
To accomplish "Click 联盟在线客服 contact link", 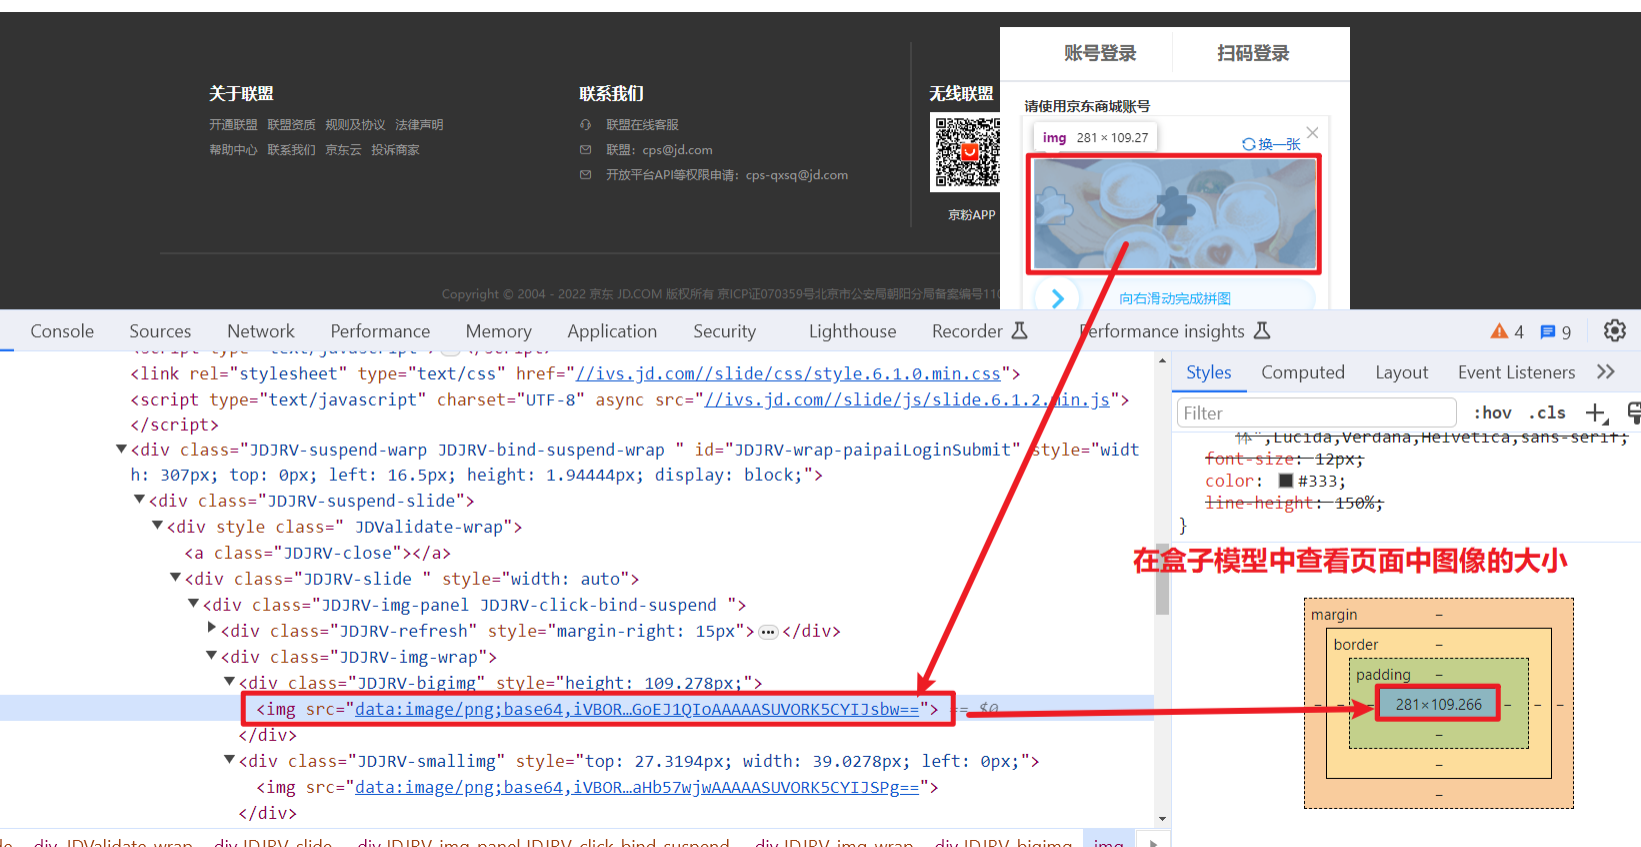I will coord(642,125).
